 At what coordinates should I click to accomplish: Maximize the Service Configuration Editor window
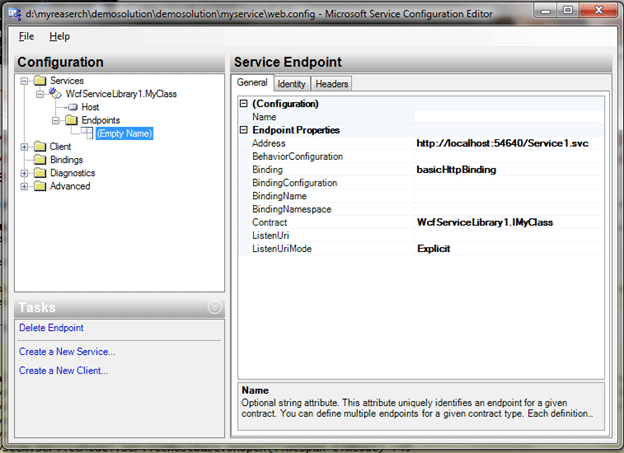(568, 11)
